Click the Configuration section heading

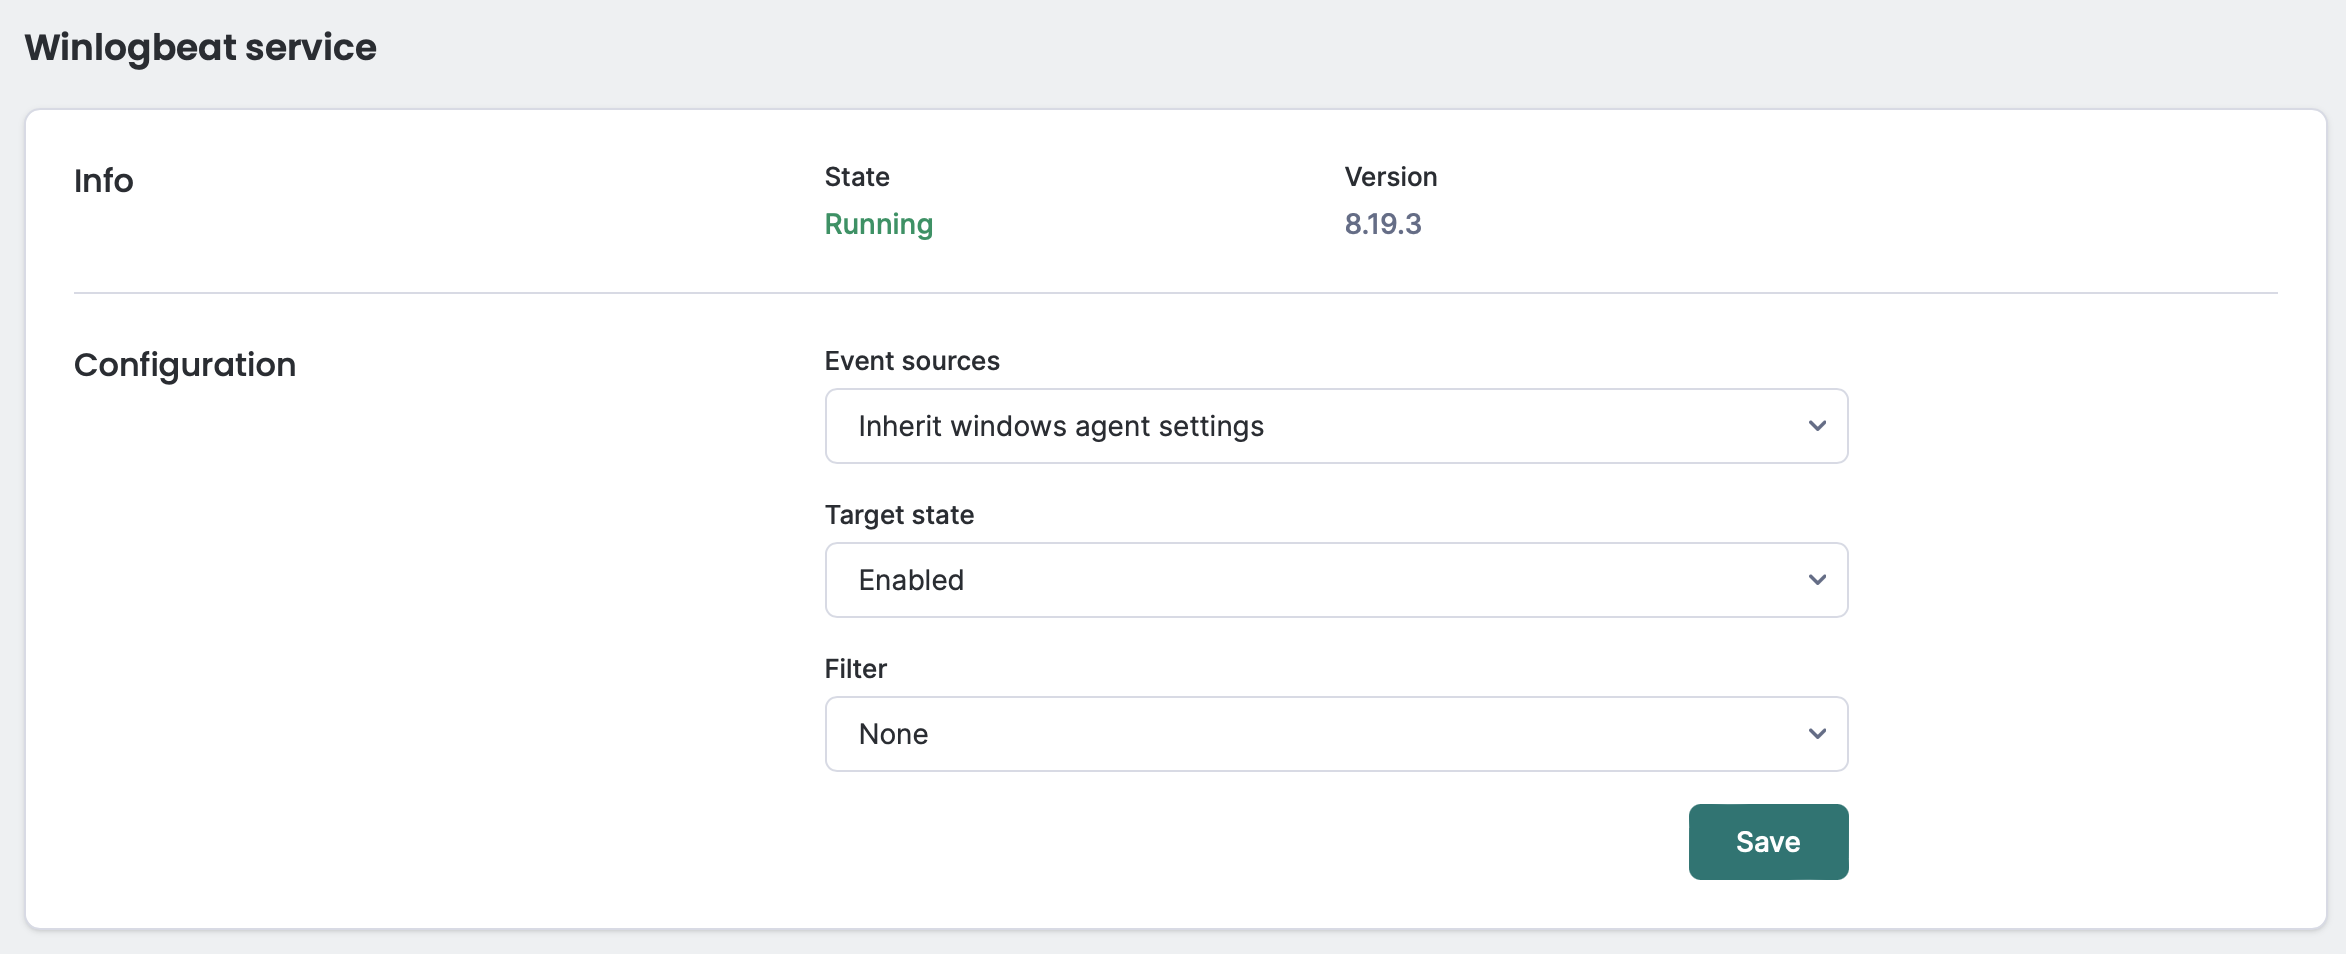184,364
